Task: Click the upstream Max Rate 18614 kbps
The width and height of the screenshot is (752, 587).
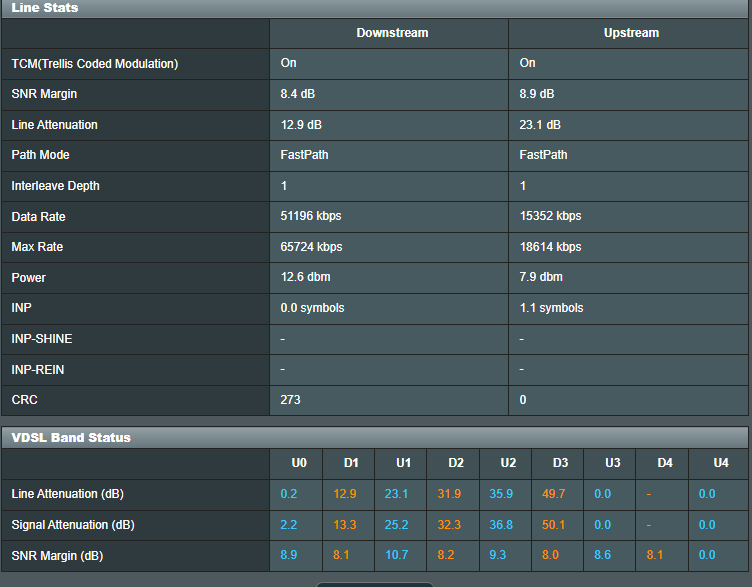Action: pyautogui.click(x=550, y=247)
